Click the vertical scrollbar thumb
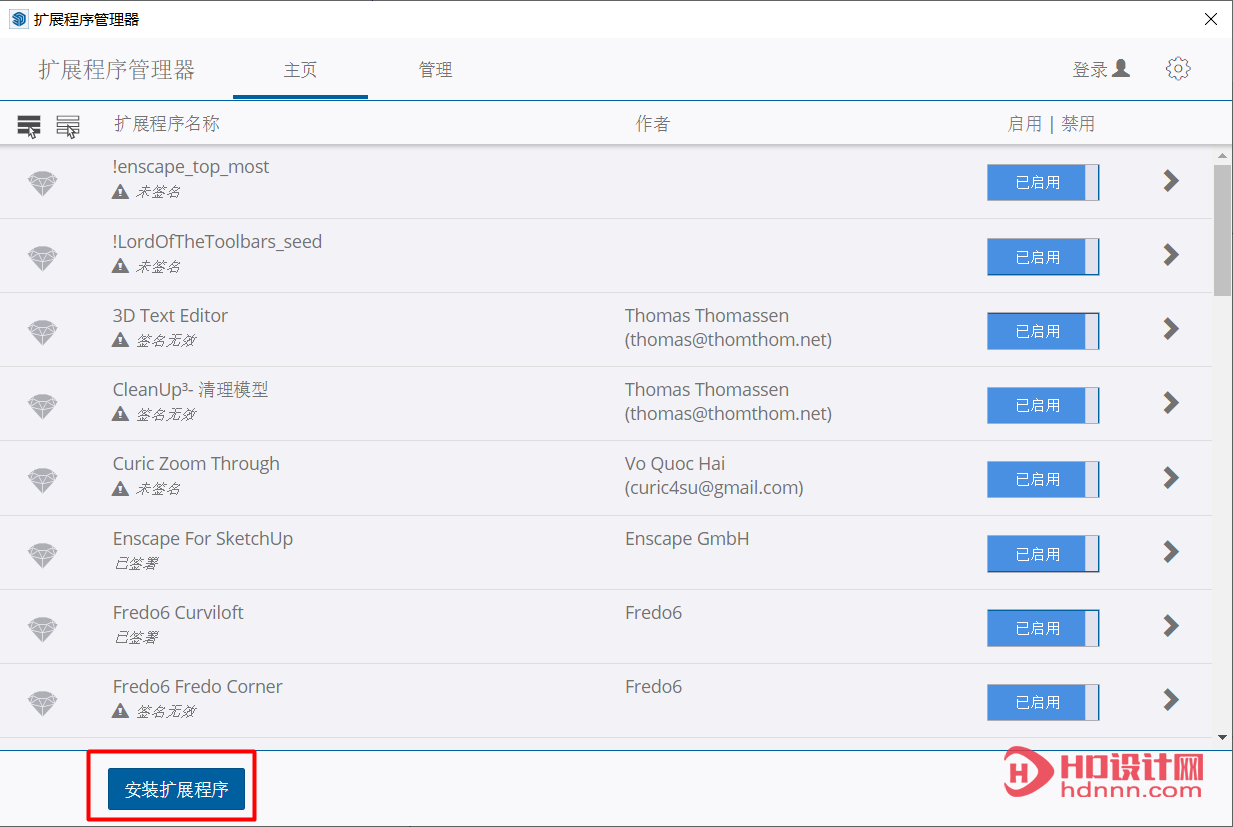 click(1222, 230)
